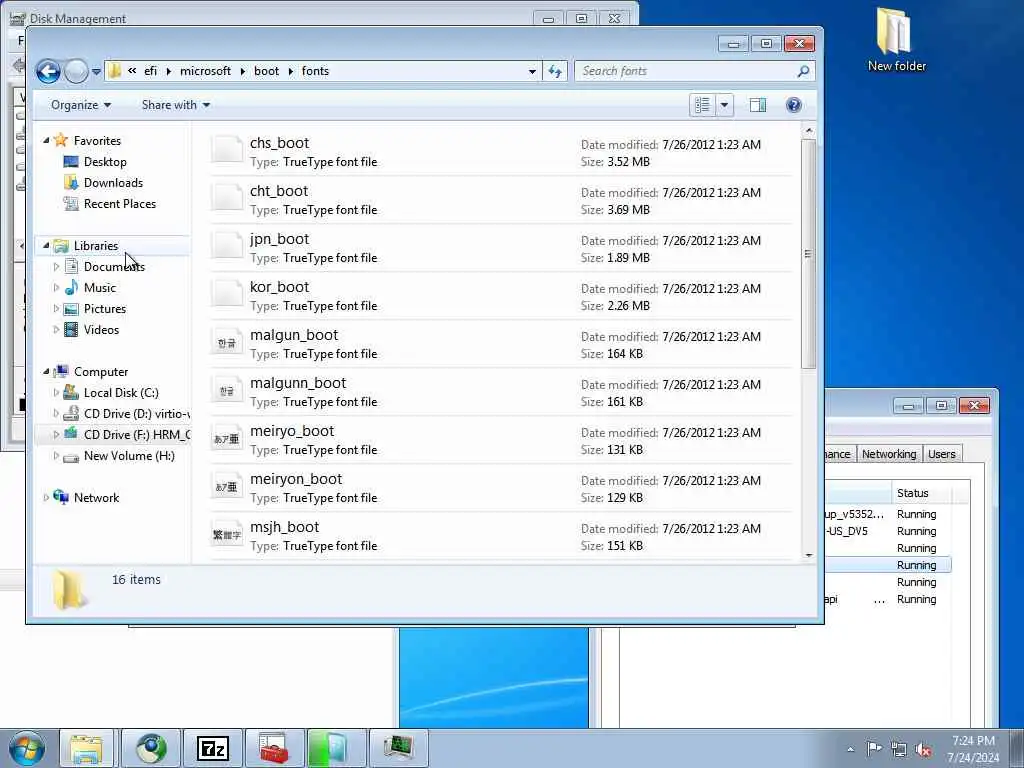Open the Share with menu
This screenshot has width=1024, height=768.
click(x=176, y=105)
